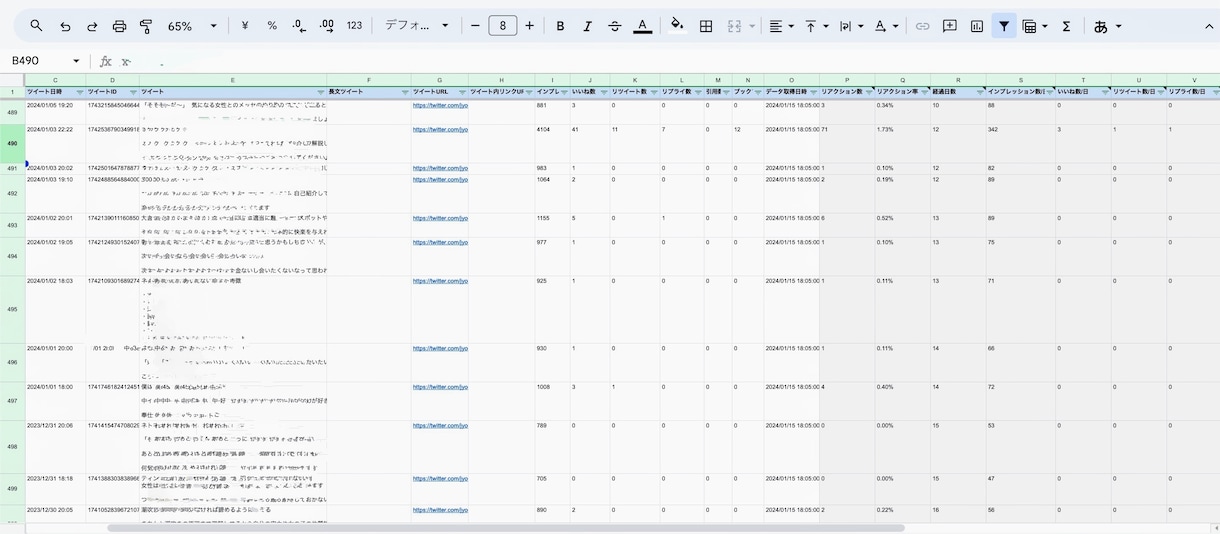Click the text color button
This screenshot has height=534, width=1220.
[x=642, y=26]
